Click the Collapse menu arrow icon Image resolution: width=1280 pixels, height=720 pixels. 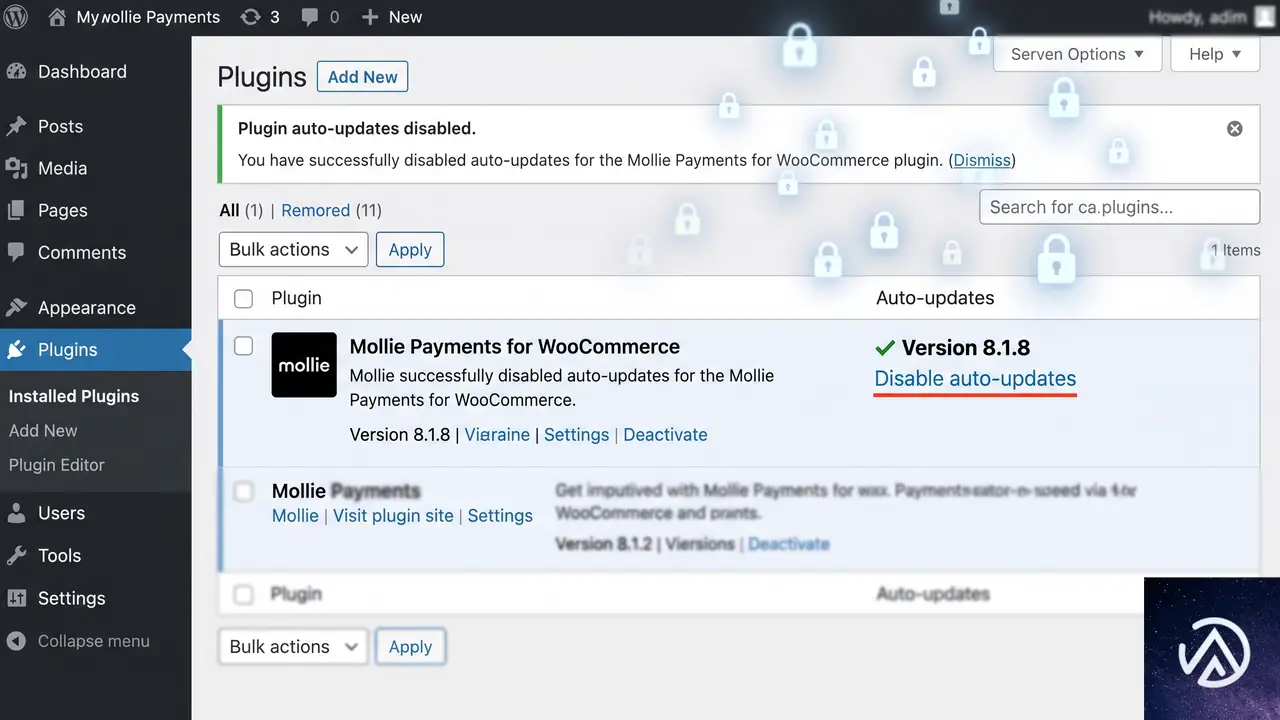tap(15, 641)
